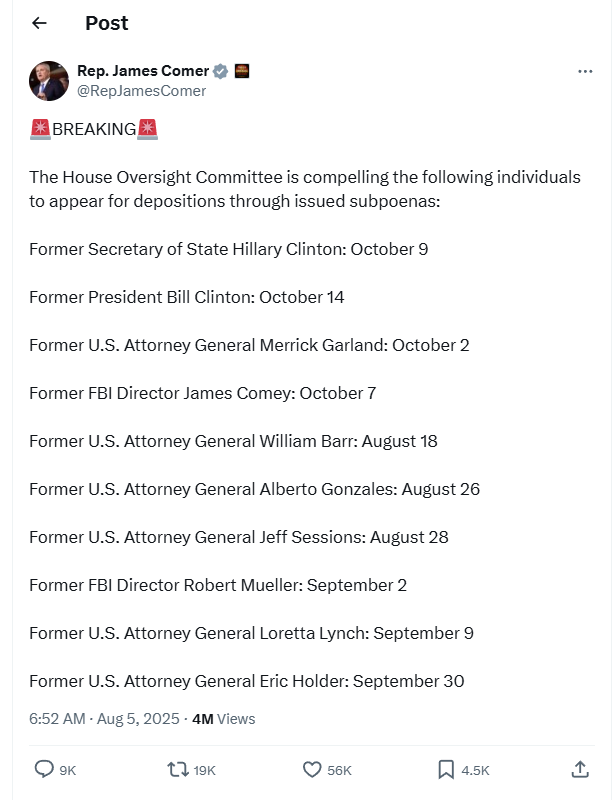Click the 4.5K bookmarks count
This screenshot has width=613, height=800.
(475, 770)
